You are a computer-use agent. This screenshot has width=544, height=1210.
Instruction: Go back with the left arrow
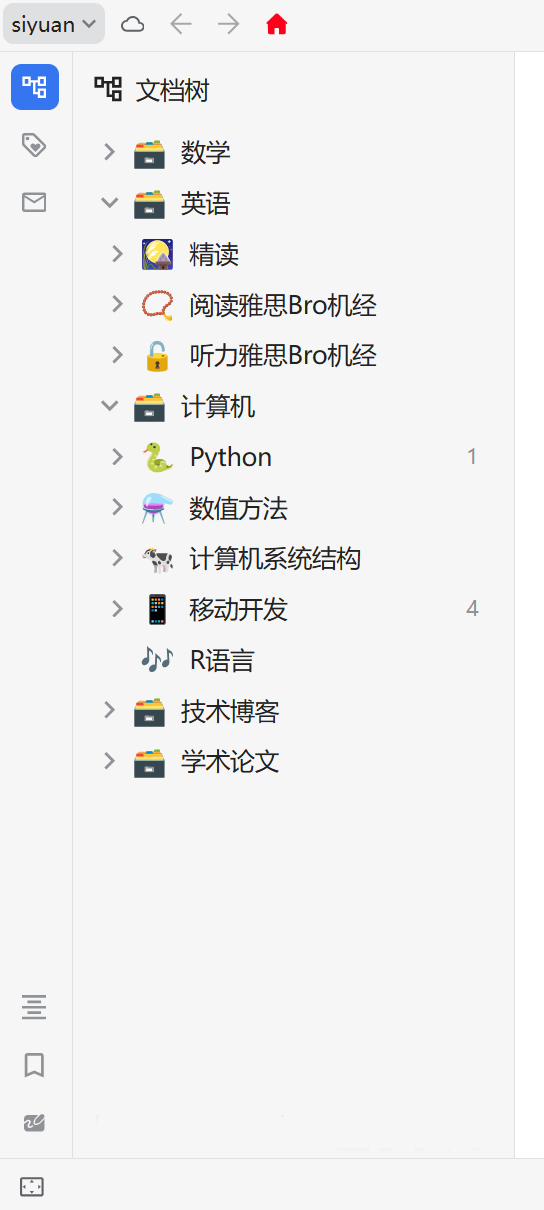pos(181,24)
